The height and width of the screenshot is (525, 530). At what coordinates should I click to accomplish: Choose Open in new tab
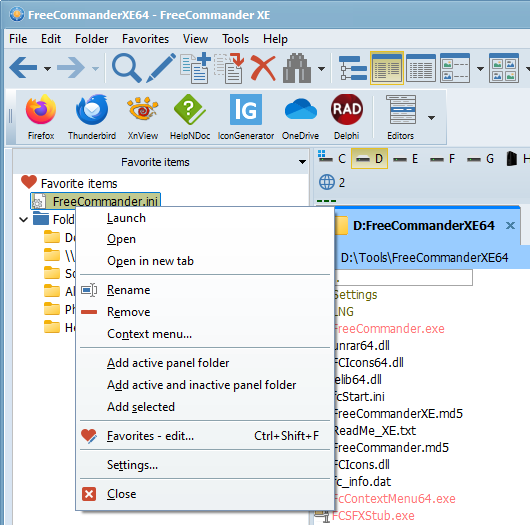point(205,261)
